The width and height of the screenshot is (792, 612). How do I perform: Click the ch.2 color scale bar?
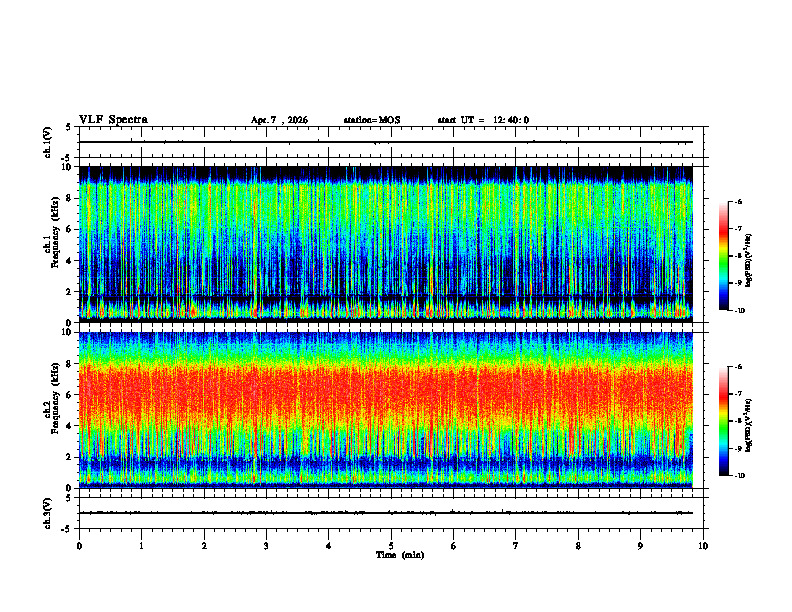[723, 421]
